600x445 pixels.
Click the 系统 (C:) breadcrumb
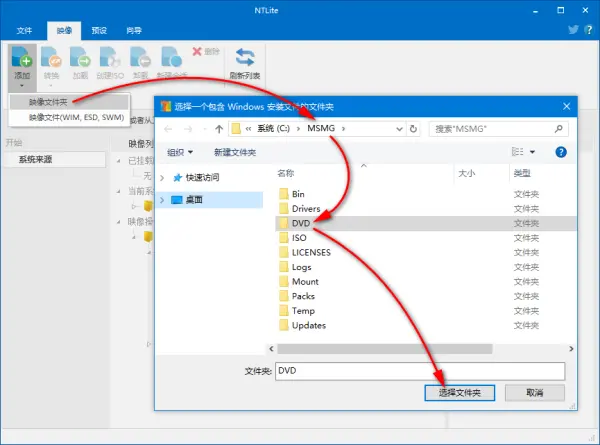[274, 129]
